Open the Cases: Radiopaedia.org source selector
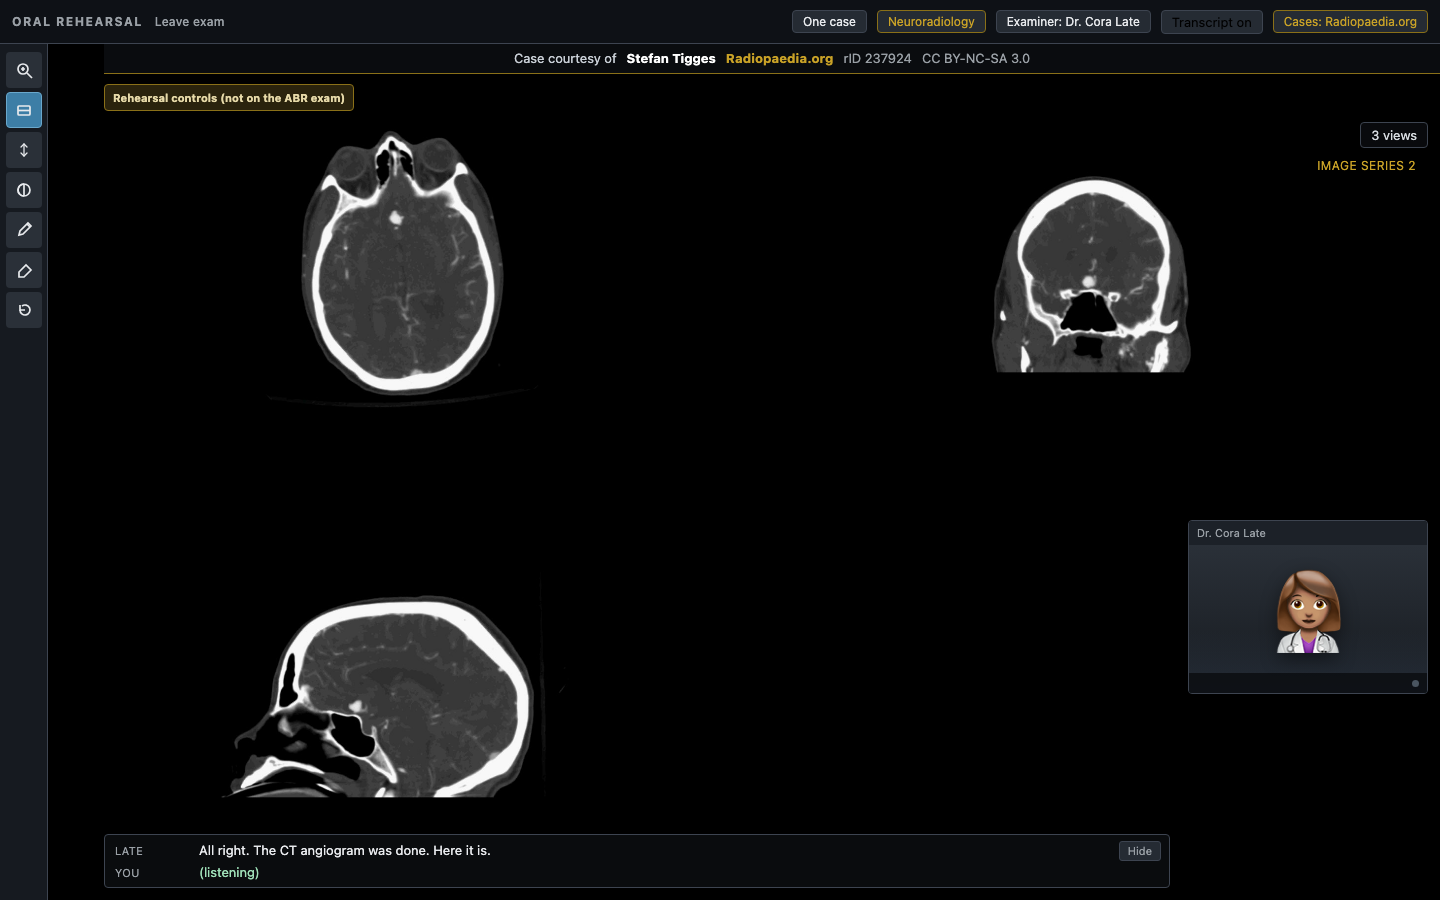The width and height of the screenshot is (1440, 900). 1350,22
